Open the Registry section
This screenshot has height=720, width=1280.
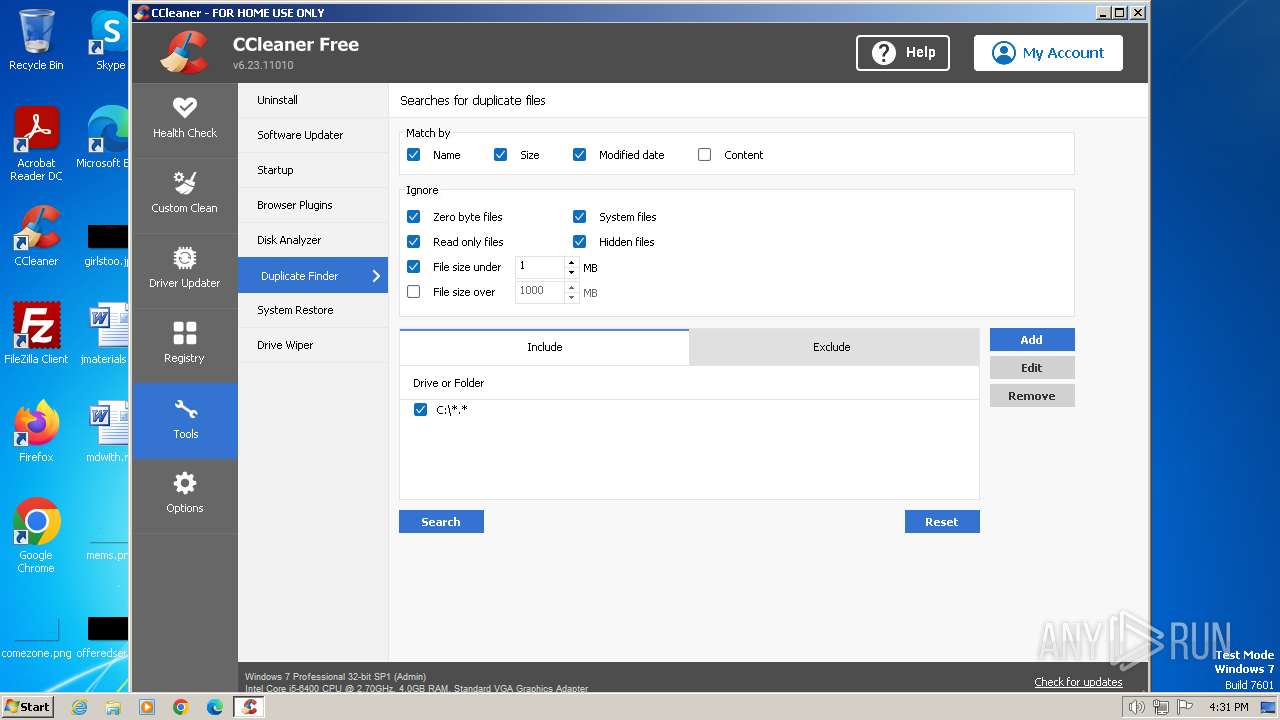pyautogui.click(x=185, y=345)
